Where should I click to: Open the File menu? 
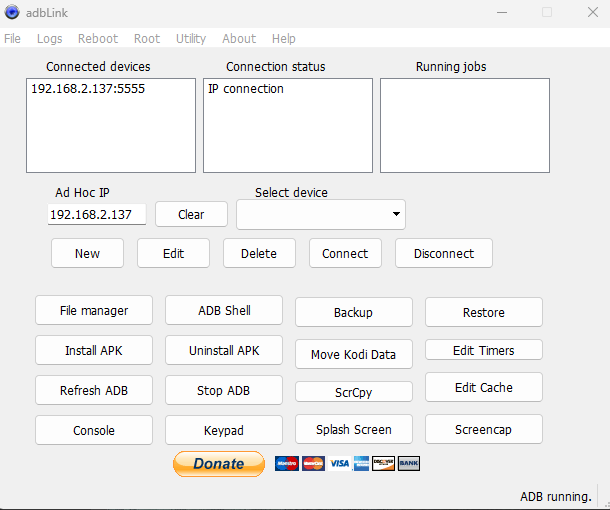point(12,38)
